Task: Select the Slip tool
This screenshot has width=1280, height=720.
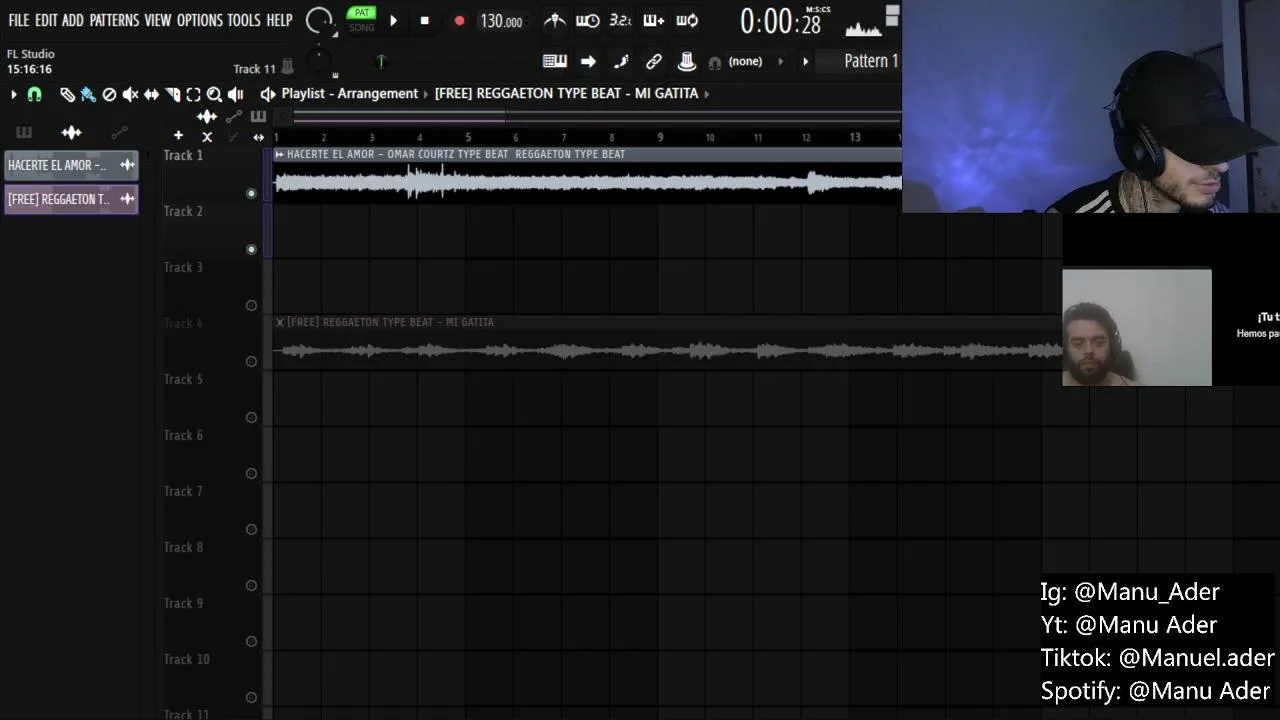Action: click(151, 94)
